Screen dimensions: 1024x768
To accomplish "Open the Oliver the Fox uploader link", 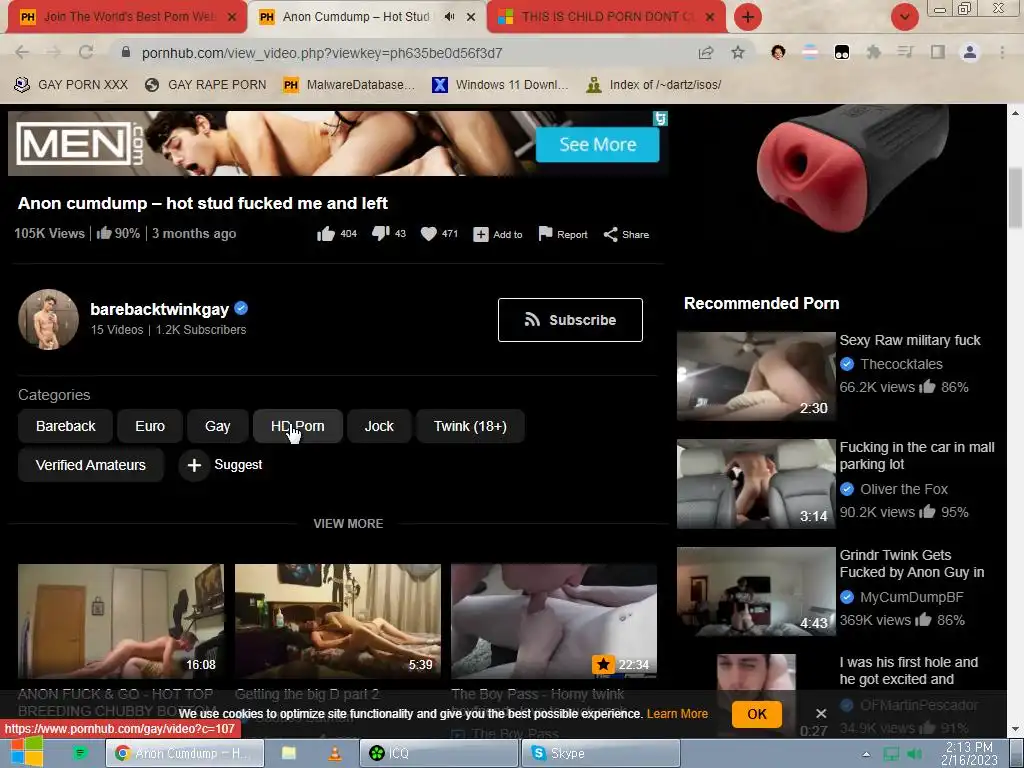I will click(904, 489).
